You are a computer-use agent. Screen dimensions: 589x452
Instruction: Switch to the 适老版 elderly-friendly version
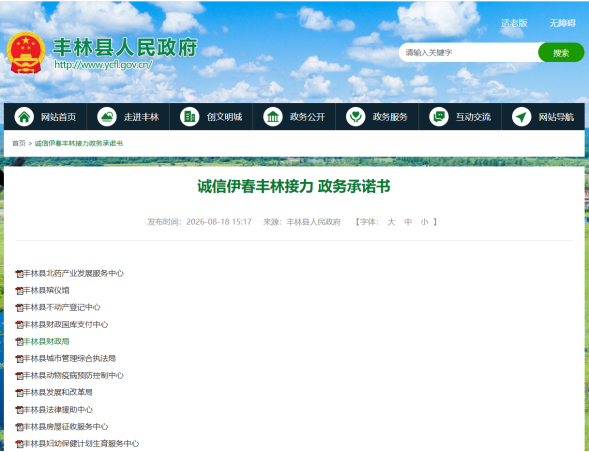514,23
